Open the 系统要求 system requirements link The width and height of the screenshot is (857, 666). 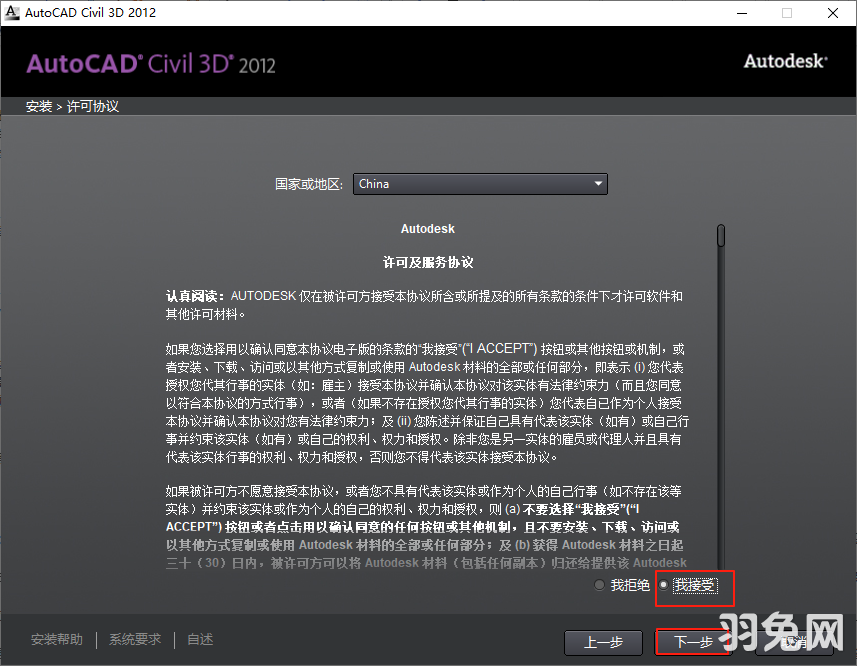click(135, 639)
